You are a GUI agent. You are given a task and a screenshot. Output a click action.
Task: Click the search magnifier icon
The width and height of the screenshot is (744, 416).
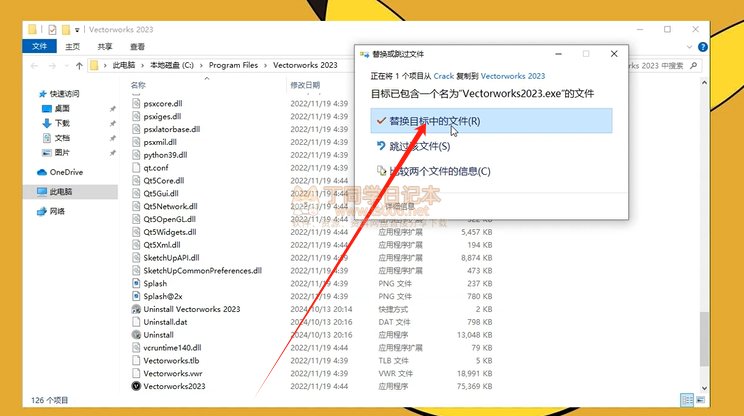coord(693,65)
